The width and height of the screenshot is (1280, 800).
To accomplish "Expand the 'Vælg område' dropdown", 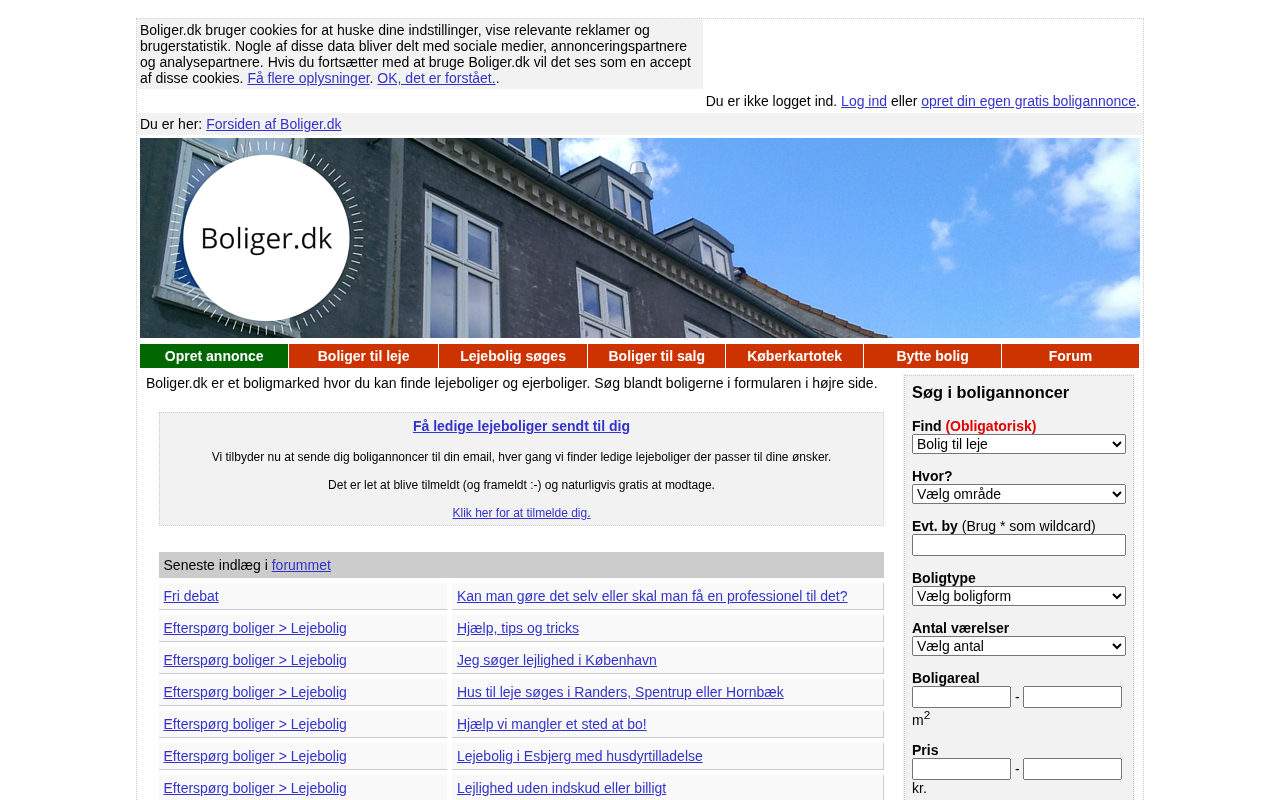I will coord(1019,494).
